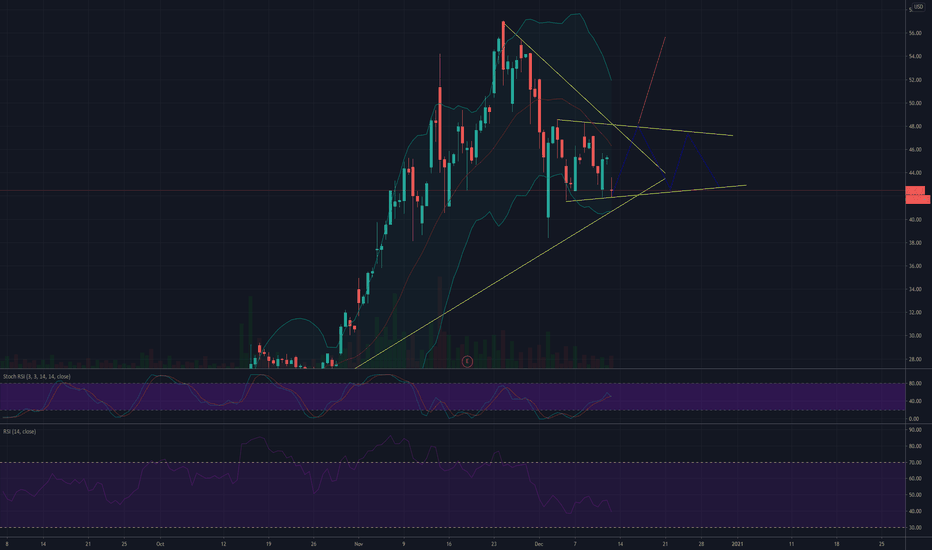Select the red projected breakout trend line
Image resolution: width=932 pixels, height=550 pixels.
point(652,80)
